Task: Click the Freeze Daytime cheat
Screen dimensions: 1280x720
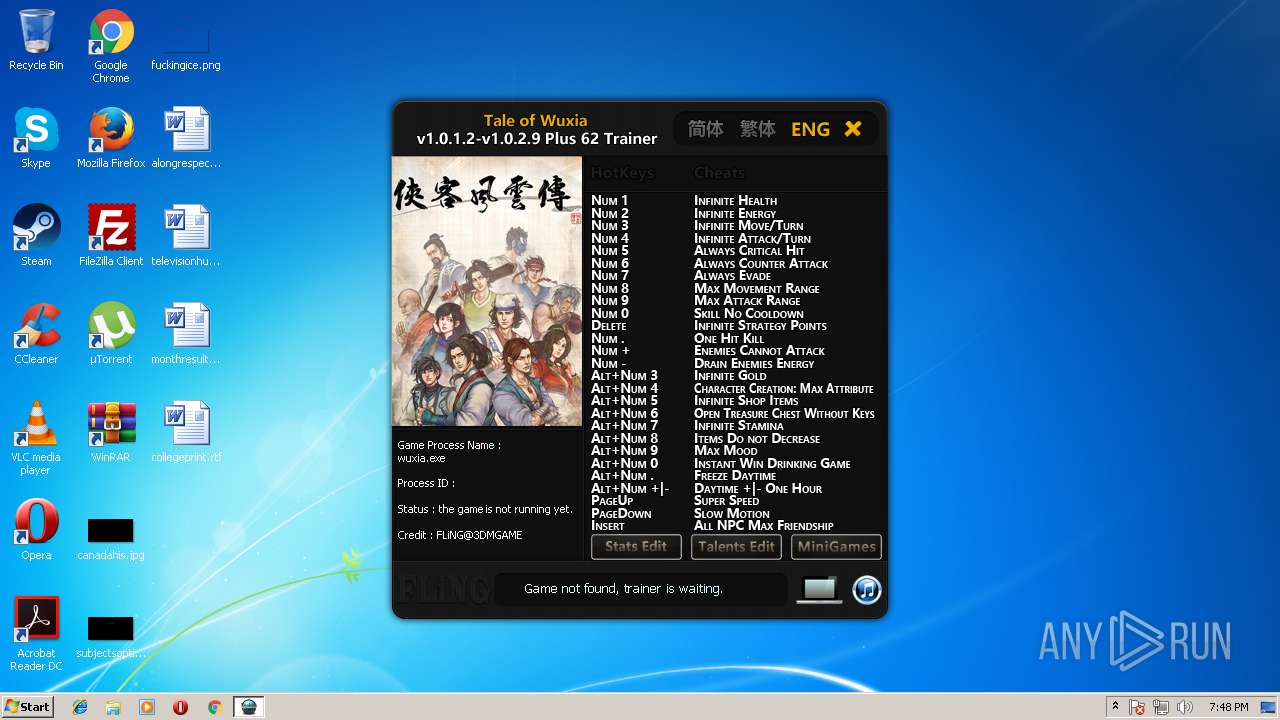Action: (735, 476)
